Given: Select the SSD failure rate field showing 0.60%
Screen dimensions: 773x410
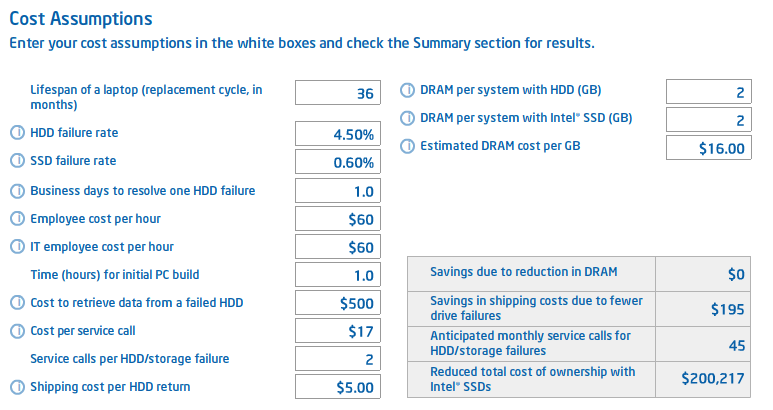Looking at the screenshot, I should [338, 162].
